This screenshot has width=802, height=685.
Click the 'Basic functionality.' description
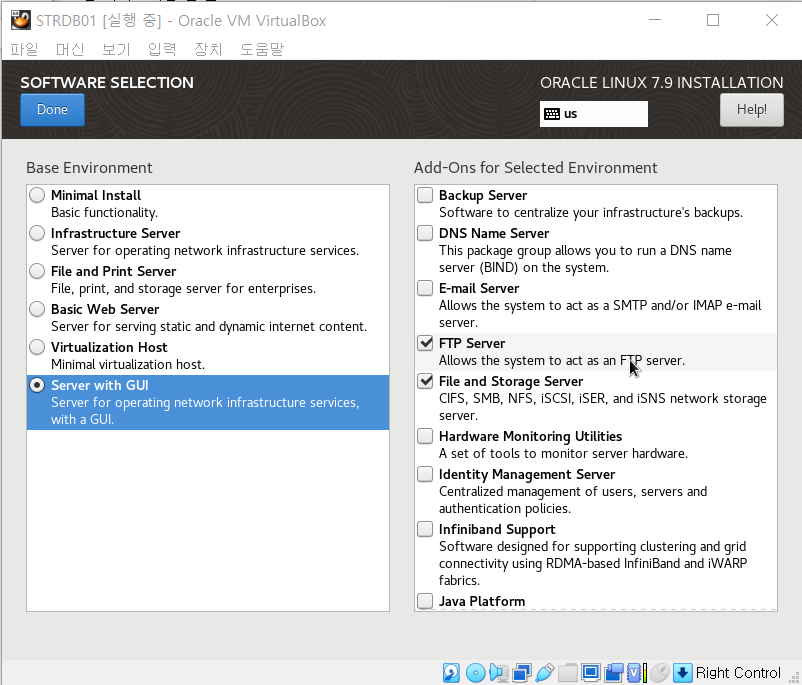tap(104, 212)
